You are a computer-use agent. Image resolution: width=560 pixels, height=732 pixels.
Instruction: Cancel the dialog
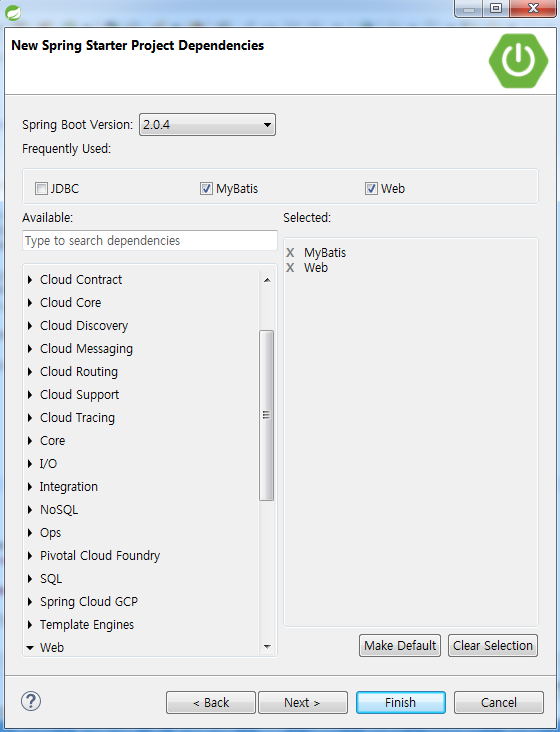(x=499, y=703)
